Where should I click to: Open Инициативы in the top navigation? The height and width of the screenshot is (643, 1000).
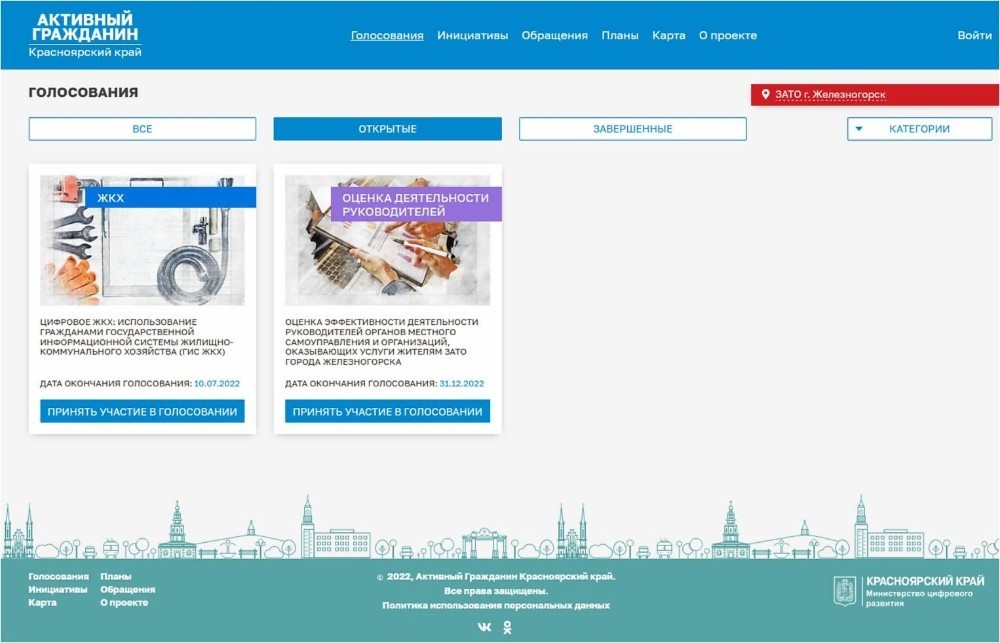(472, 35)
